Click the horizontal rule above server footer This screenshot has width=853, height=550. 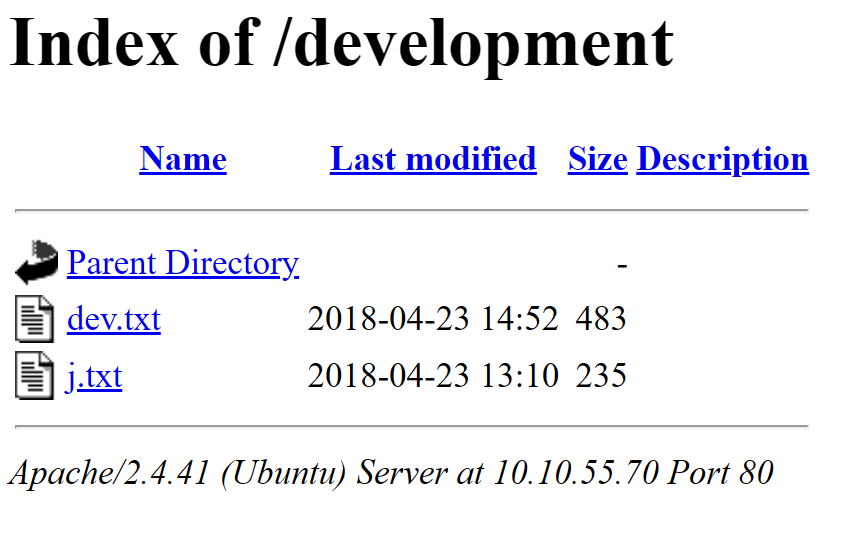411,426
